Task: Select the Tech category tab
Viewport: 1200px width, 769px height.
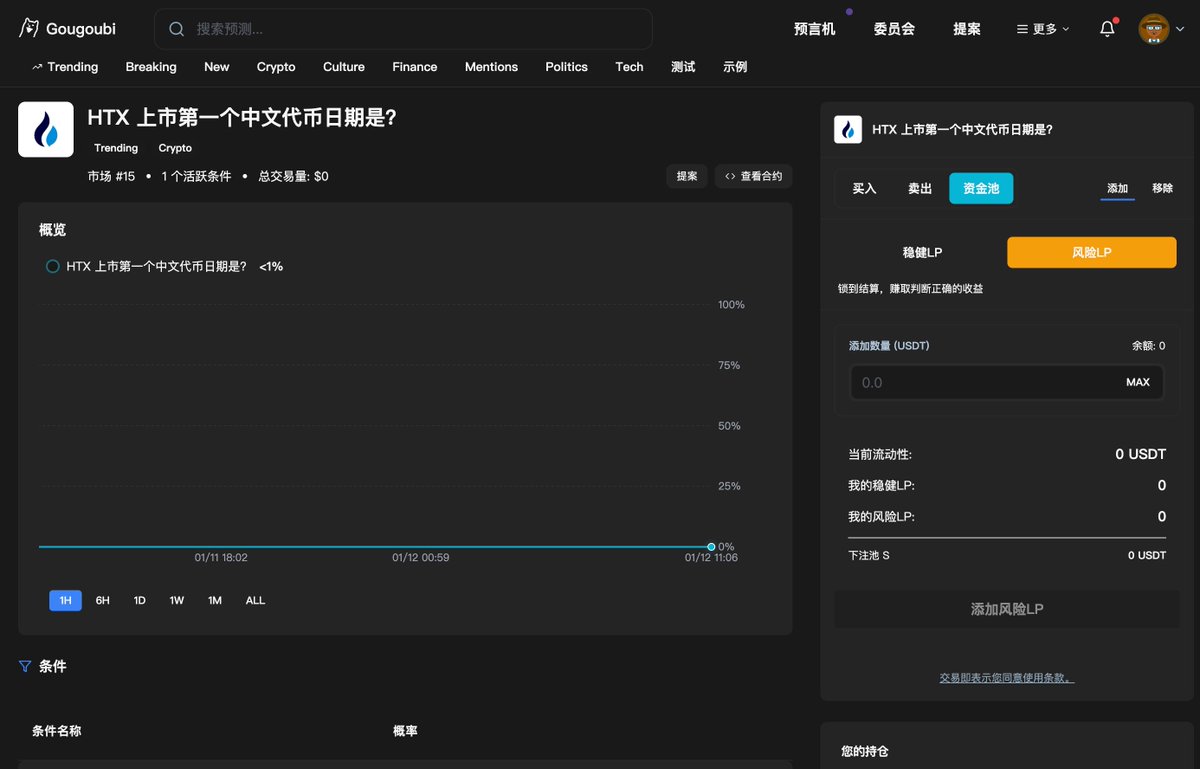Action: [x=629, y=67]
